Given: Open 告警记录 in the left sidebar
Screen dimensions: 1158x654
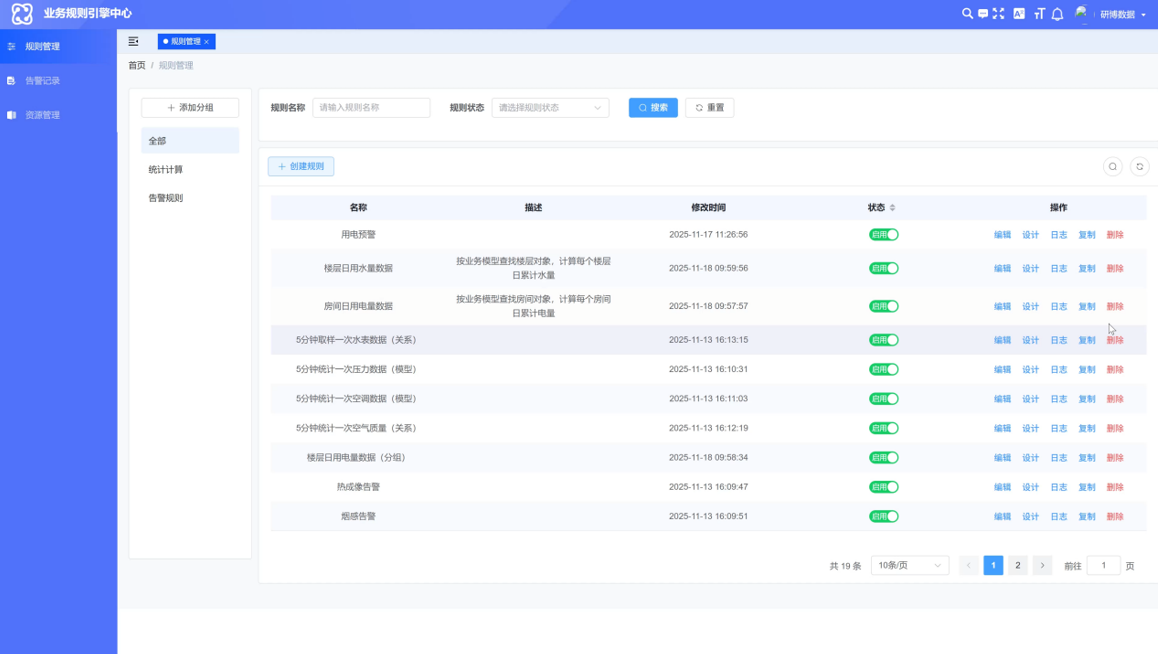Looking at the screenshot, I should tap(42, 81).
